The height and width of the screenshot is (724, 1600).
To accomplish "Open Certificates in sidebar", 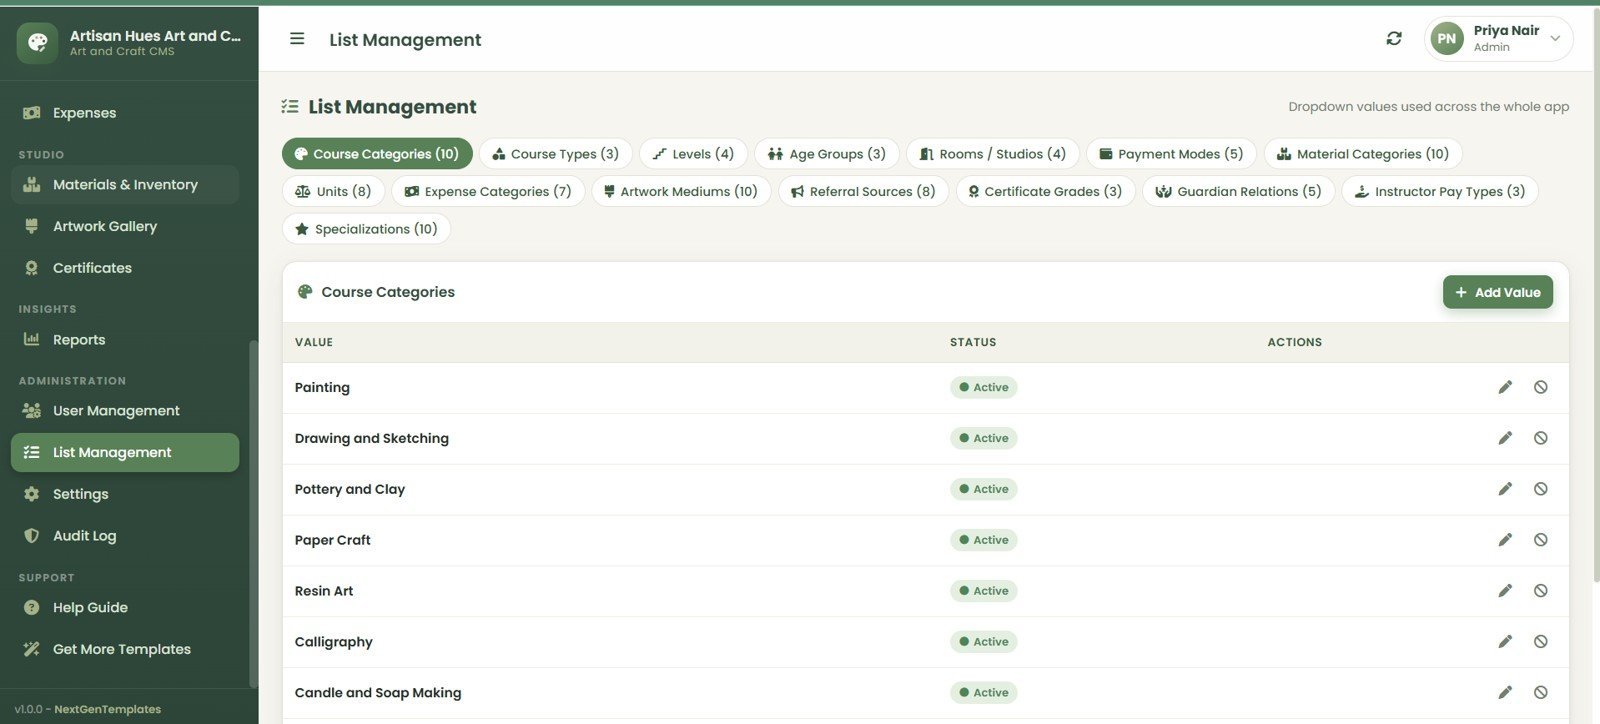I will (x=125, y=268).
